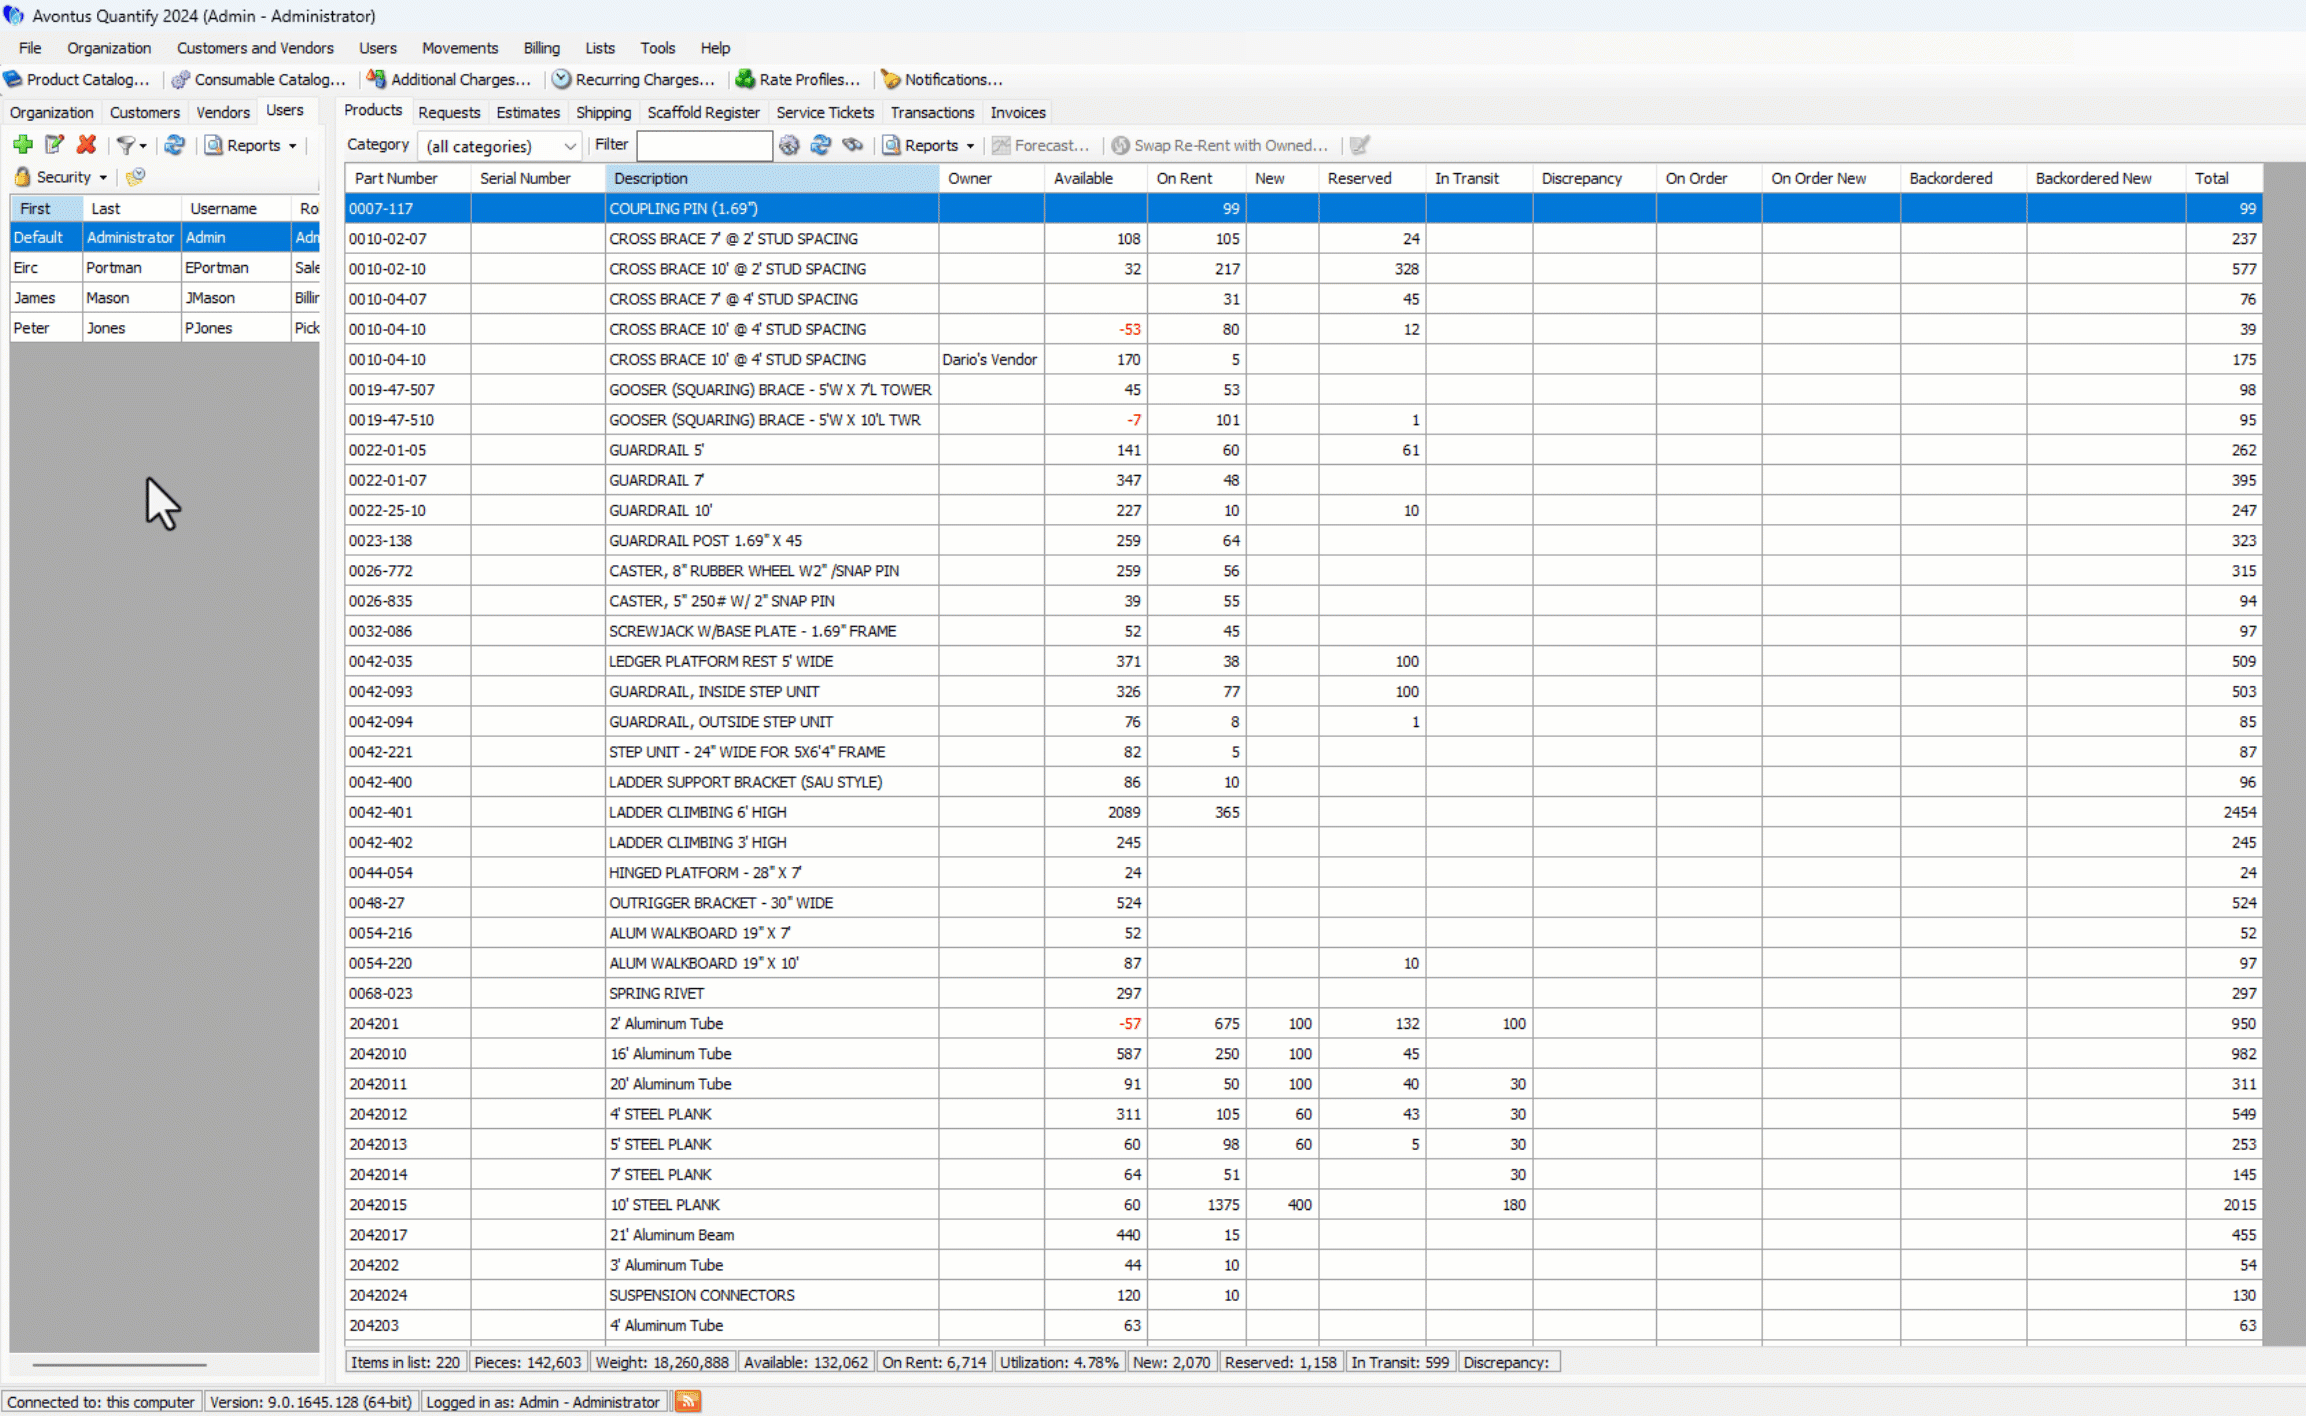2306x1416 pixels.
Task: Open Rate Profiles
Action: (798, 79)
